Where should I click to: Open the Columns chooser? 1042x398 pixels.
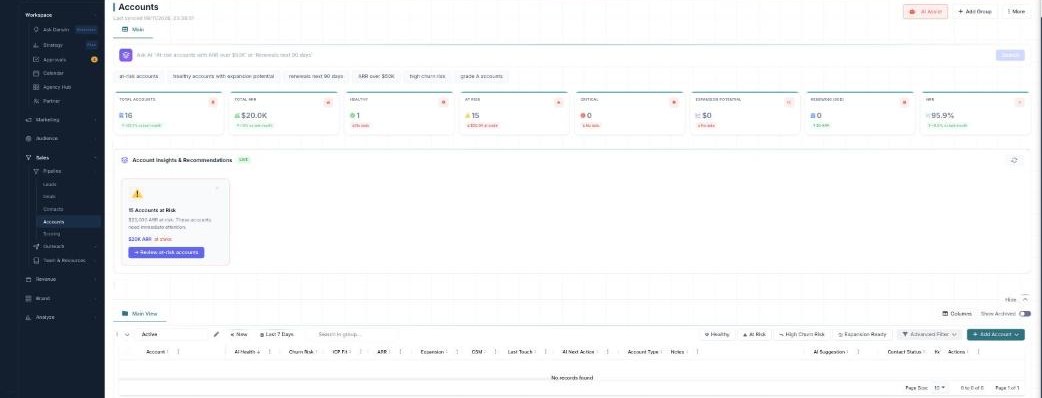pyautogui.click(x=957, y=314)
